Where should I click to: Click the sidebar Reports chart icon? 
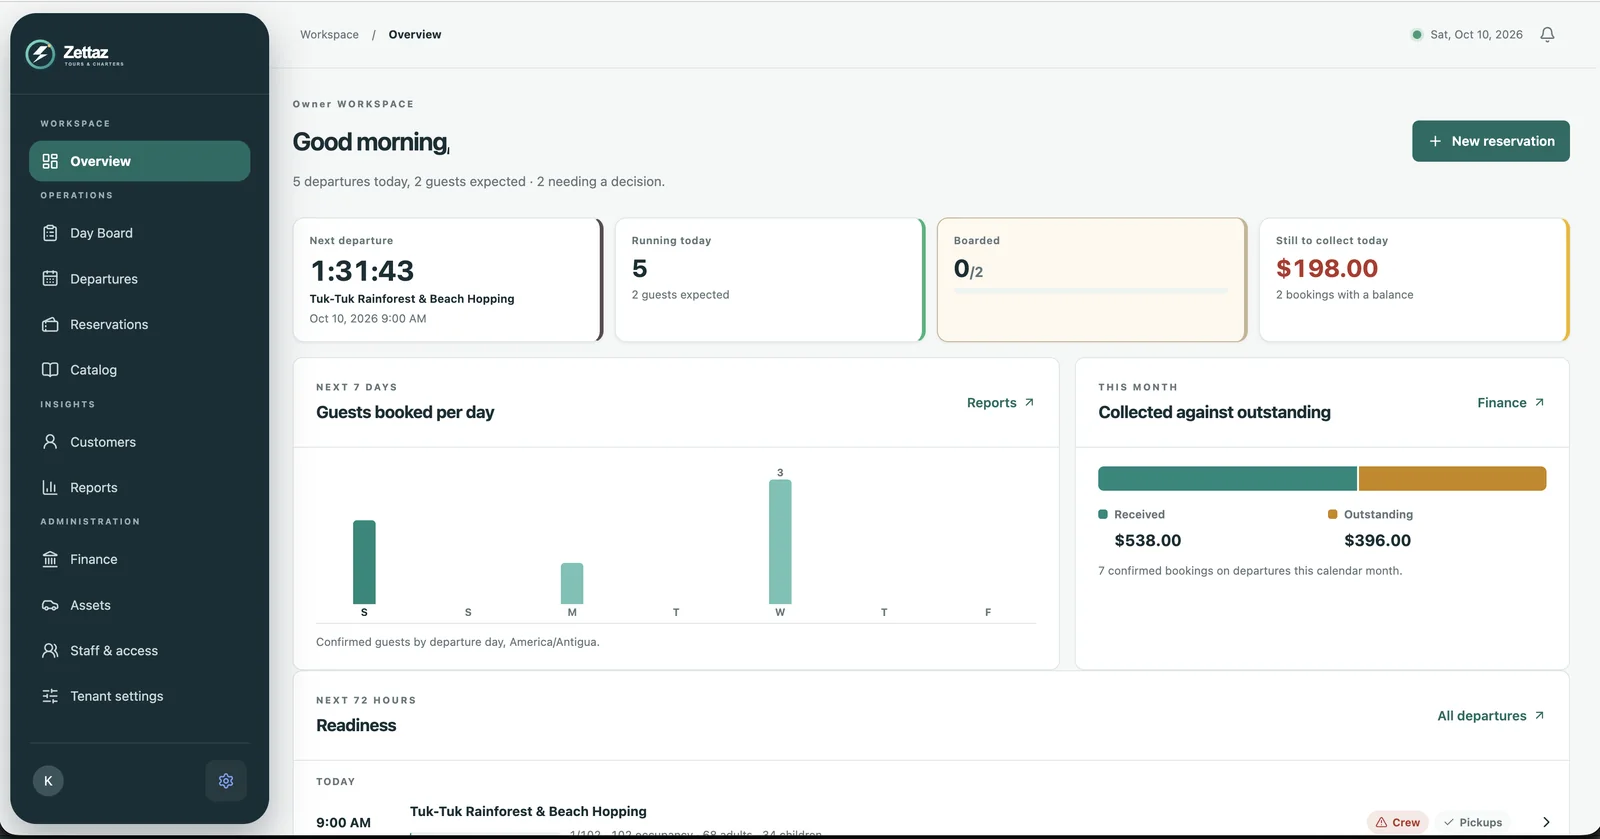50,487
